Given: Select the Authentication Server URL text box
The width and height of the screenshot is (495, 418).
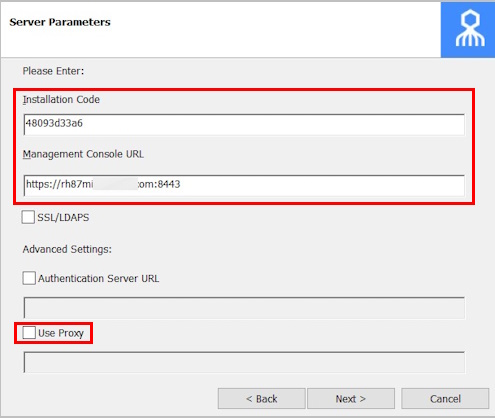Looking at the screenshot, I should (244, 308).
